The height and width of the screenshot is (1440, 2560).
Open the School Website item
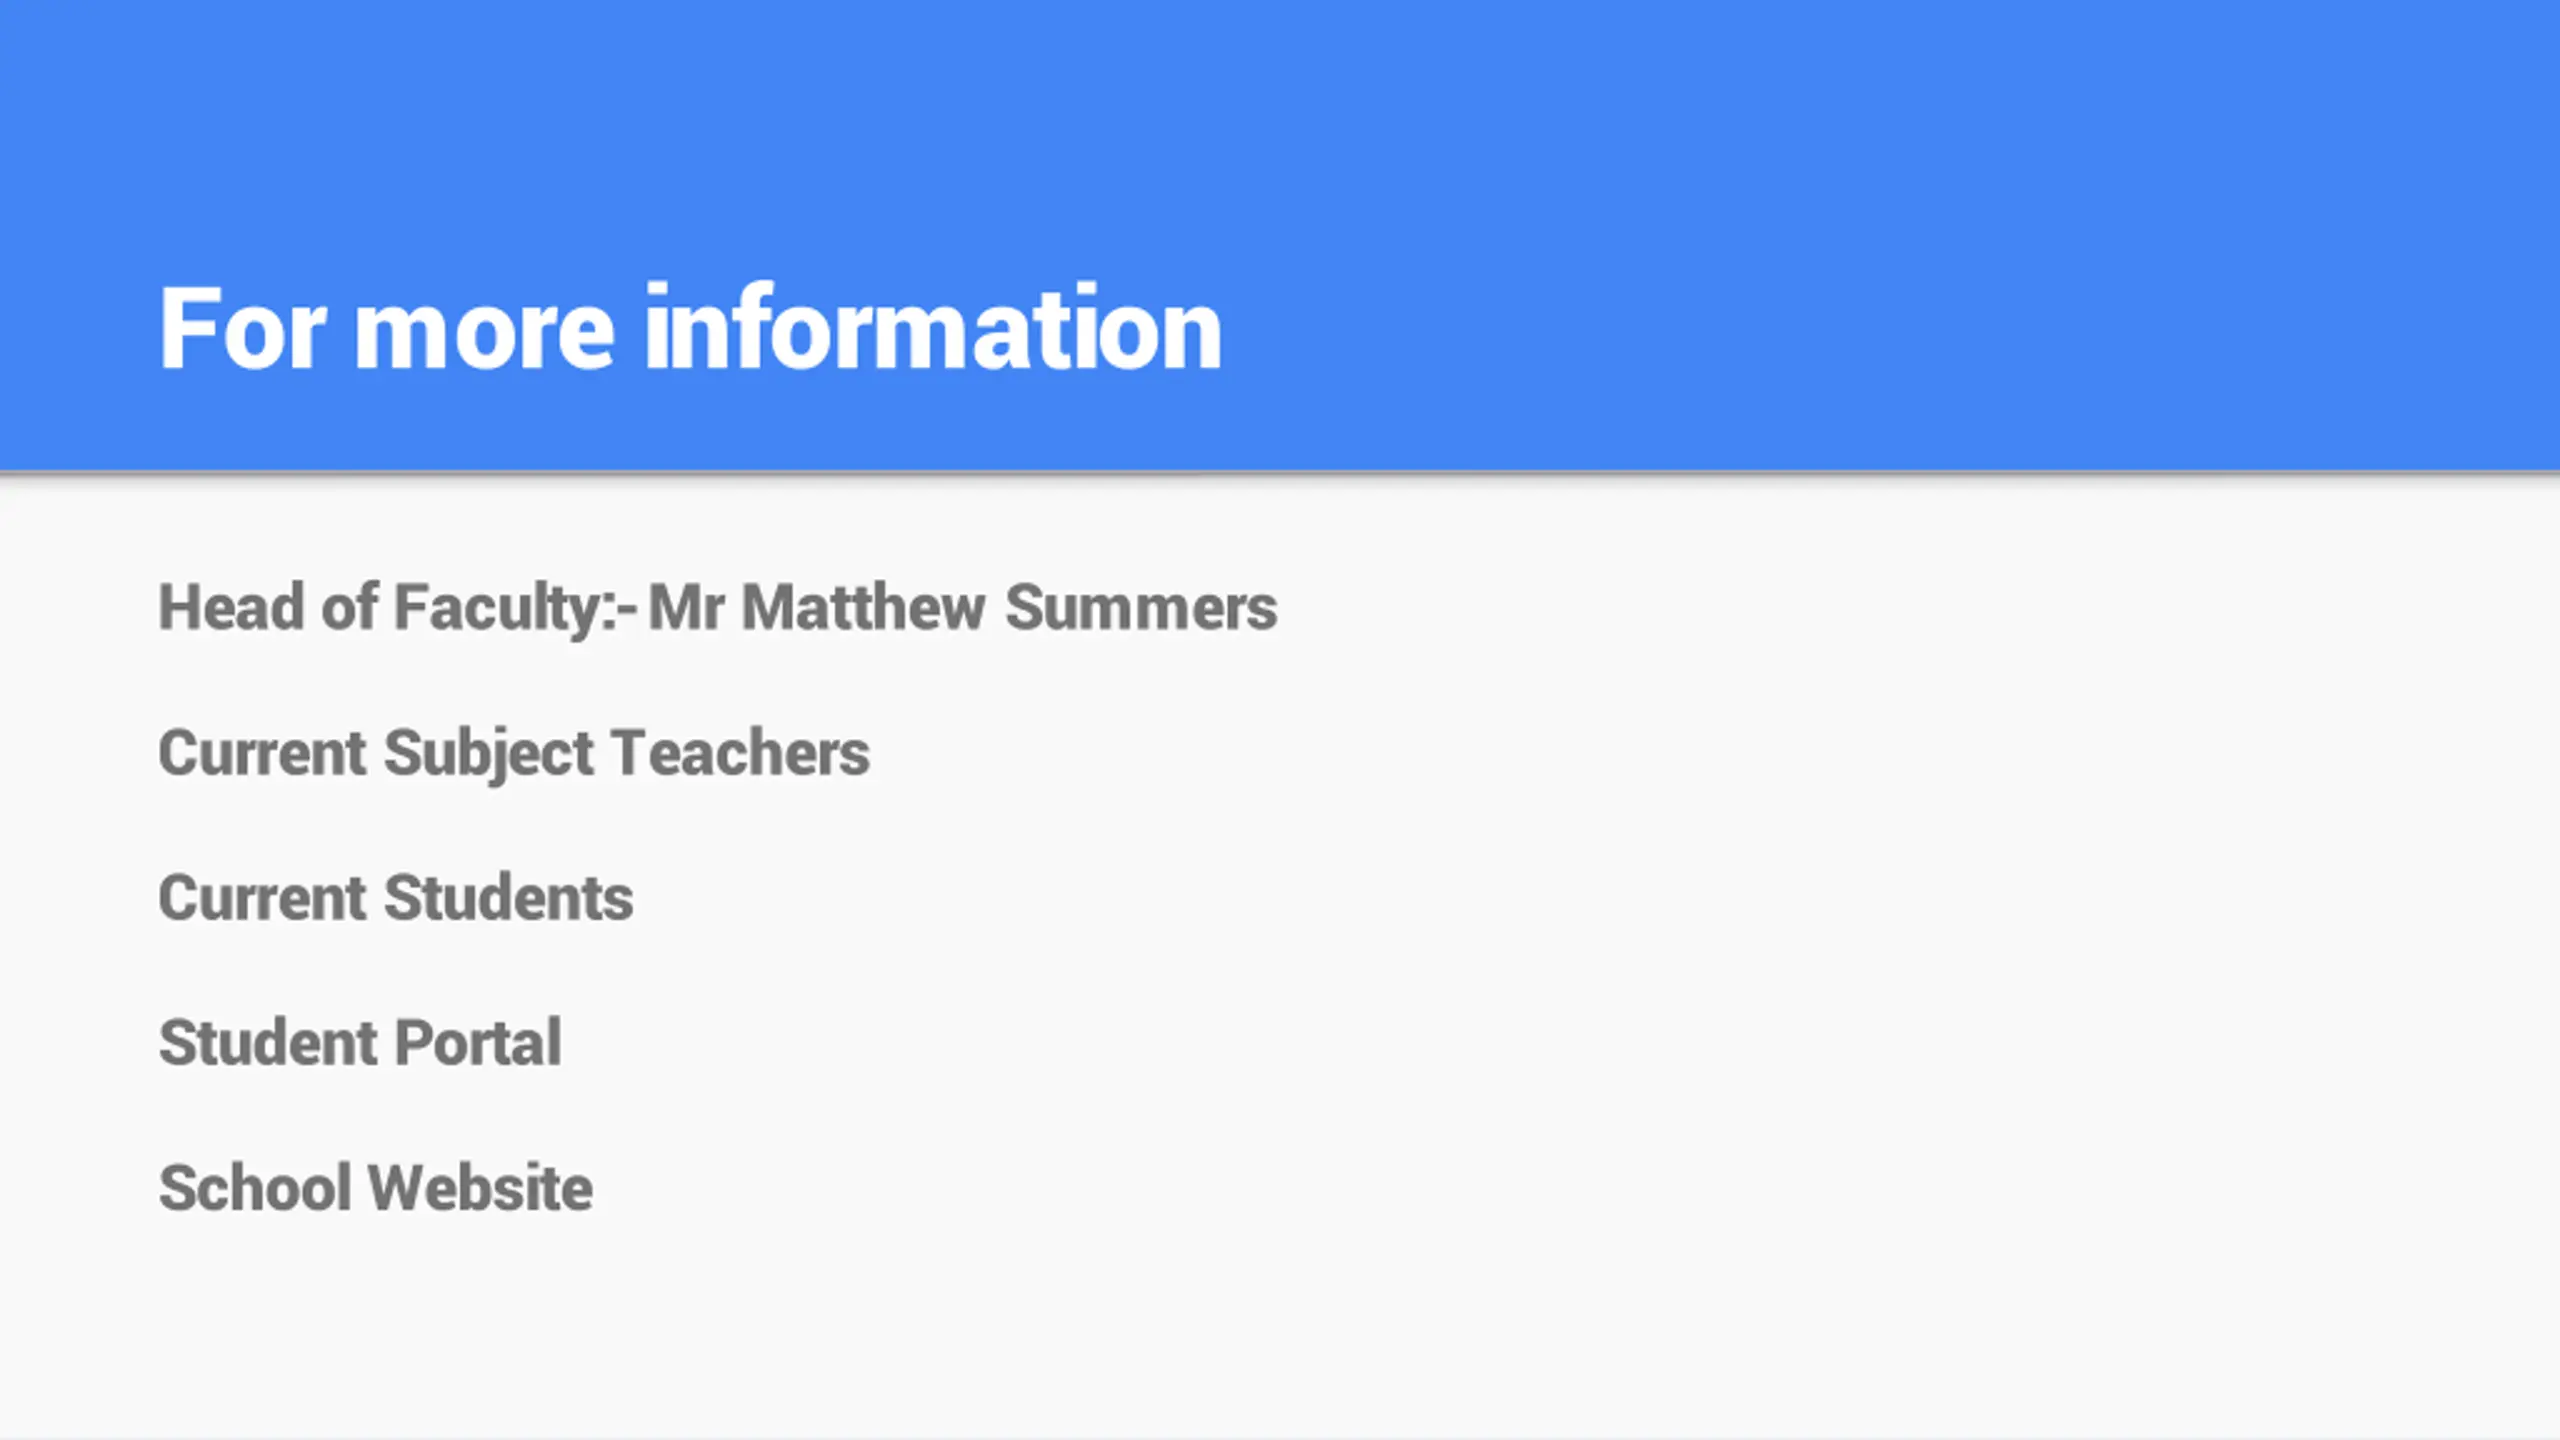(376, 1187)
